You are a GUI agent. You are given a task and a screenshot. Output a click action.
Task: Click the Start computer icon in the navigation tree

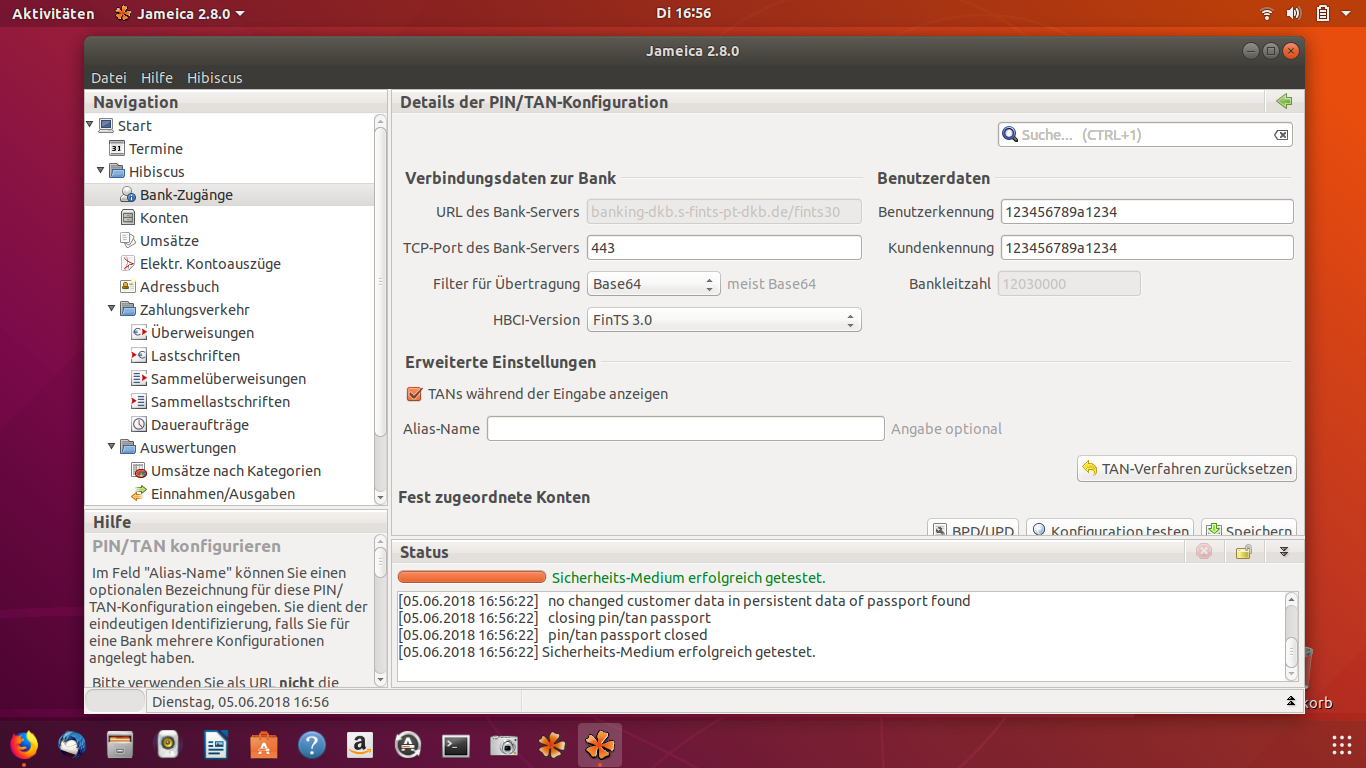(x=106, y=125)
